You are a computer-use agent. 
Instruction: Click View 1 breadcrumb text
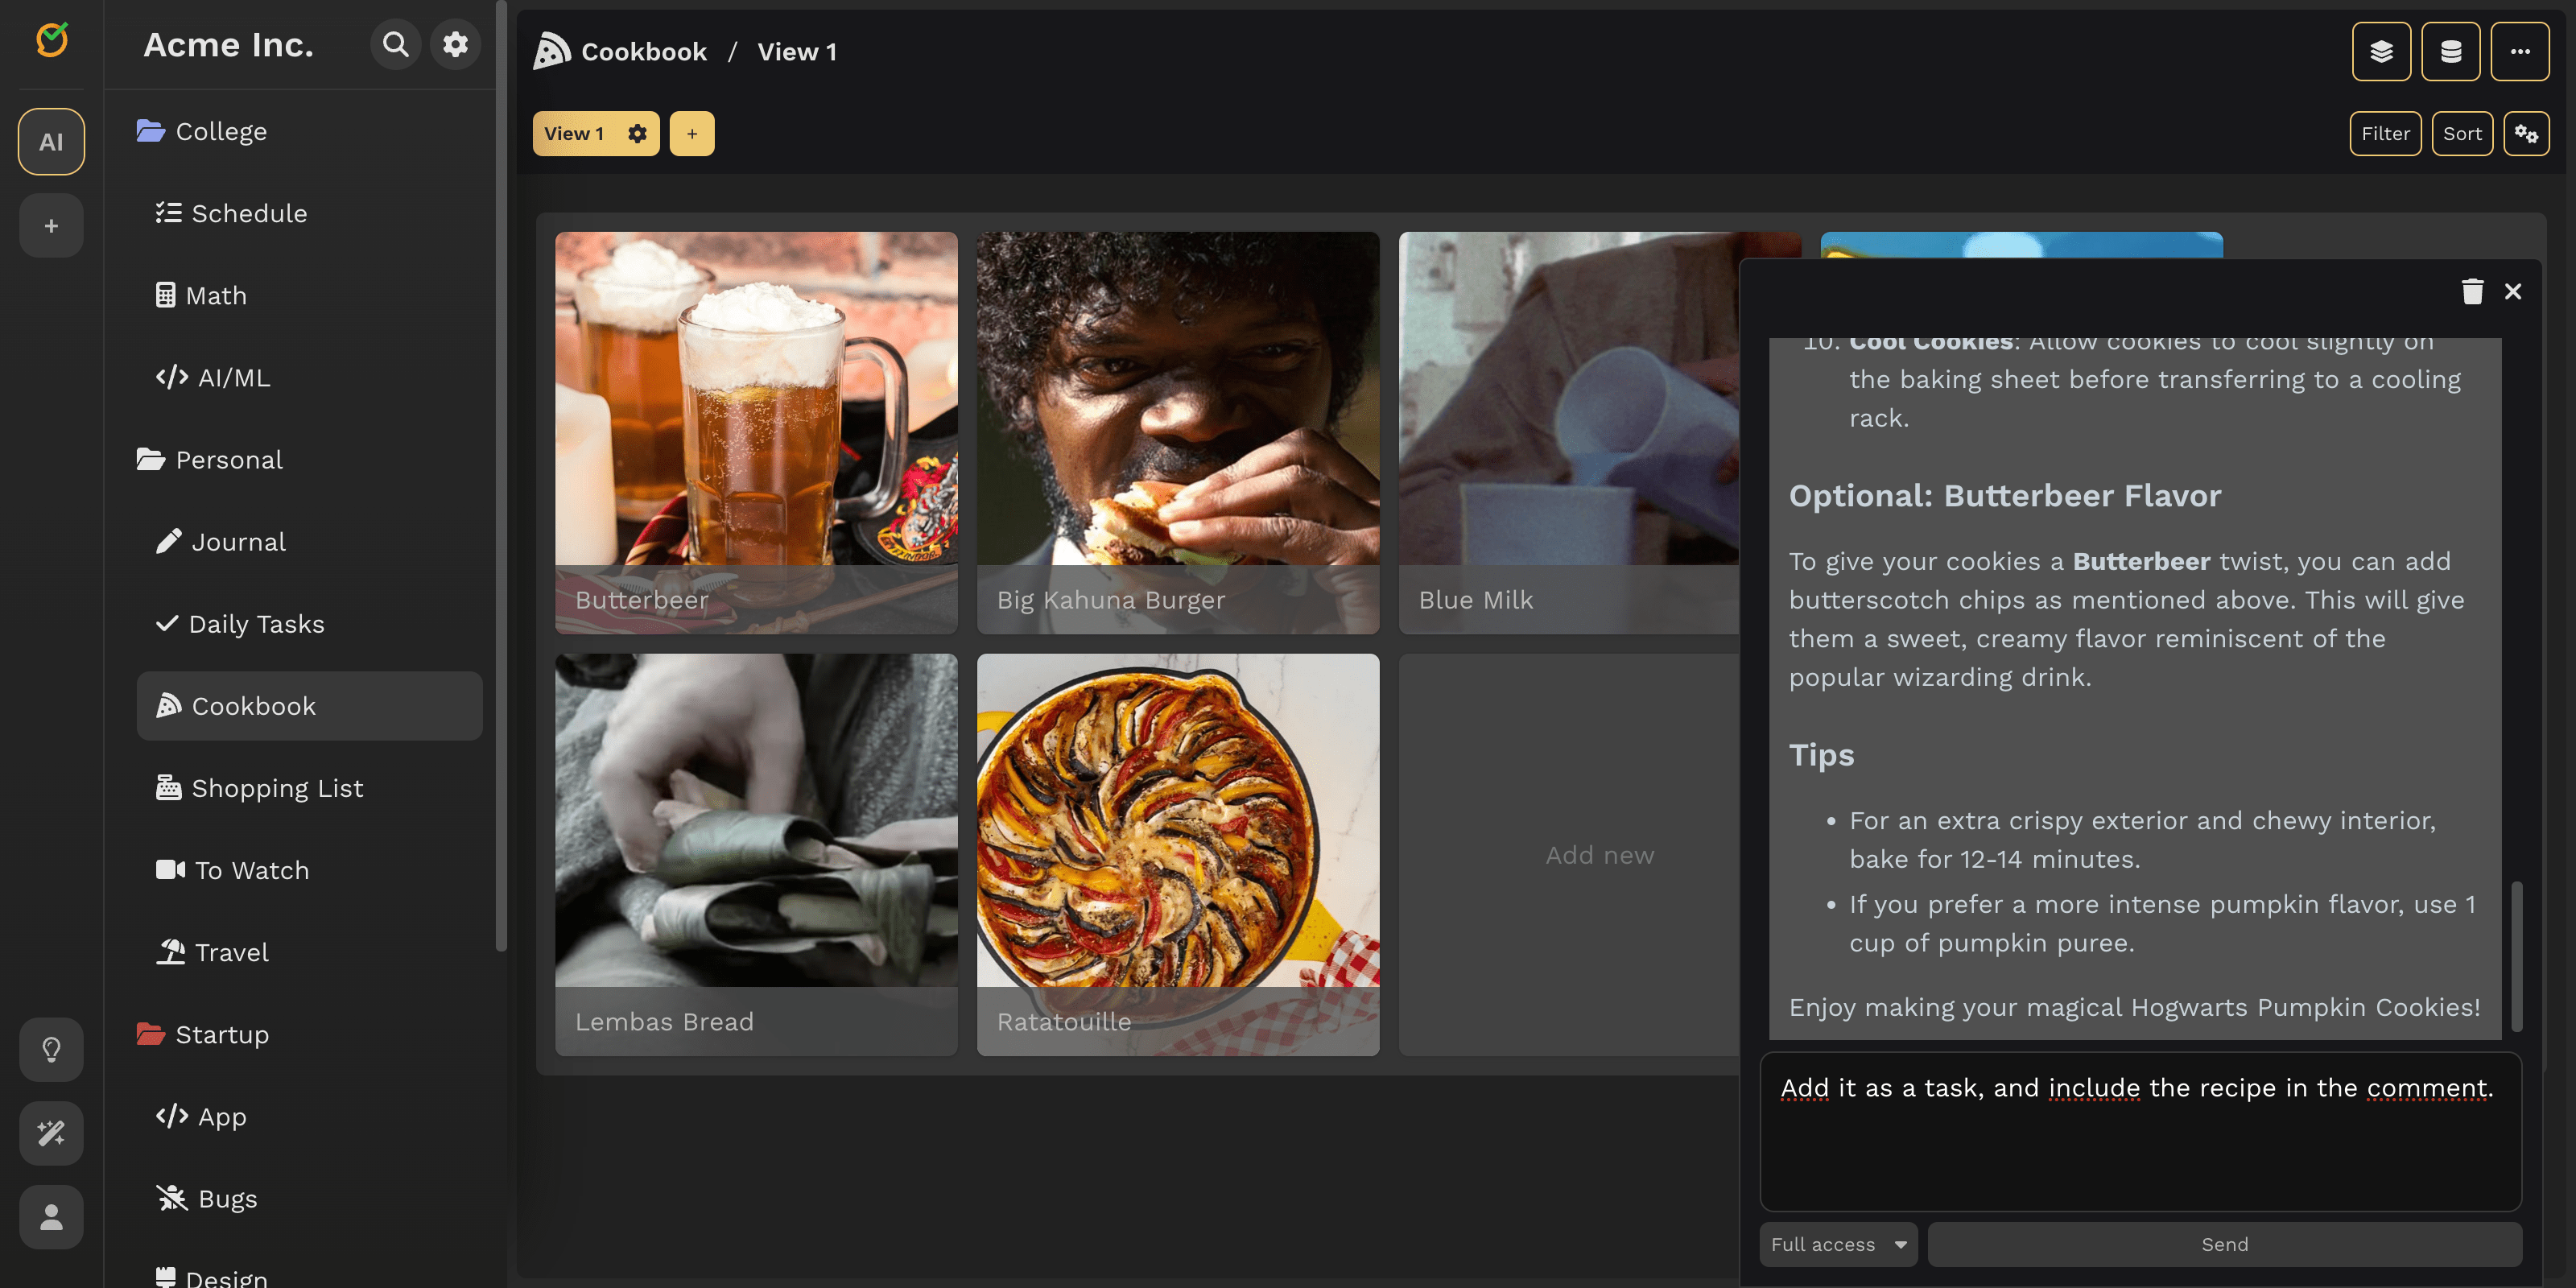click(x=797, y=51)
